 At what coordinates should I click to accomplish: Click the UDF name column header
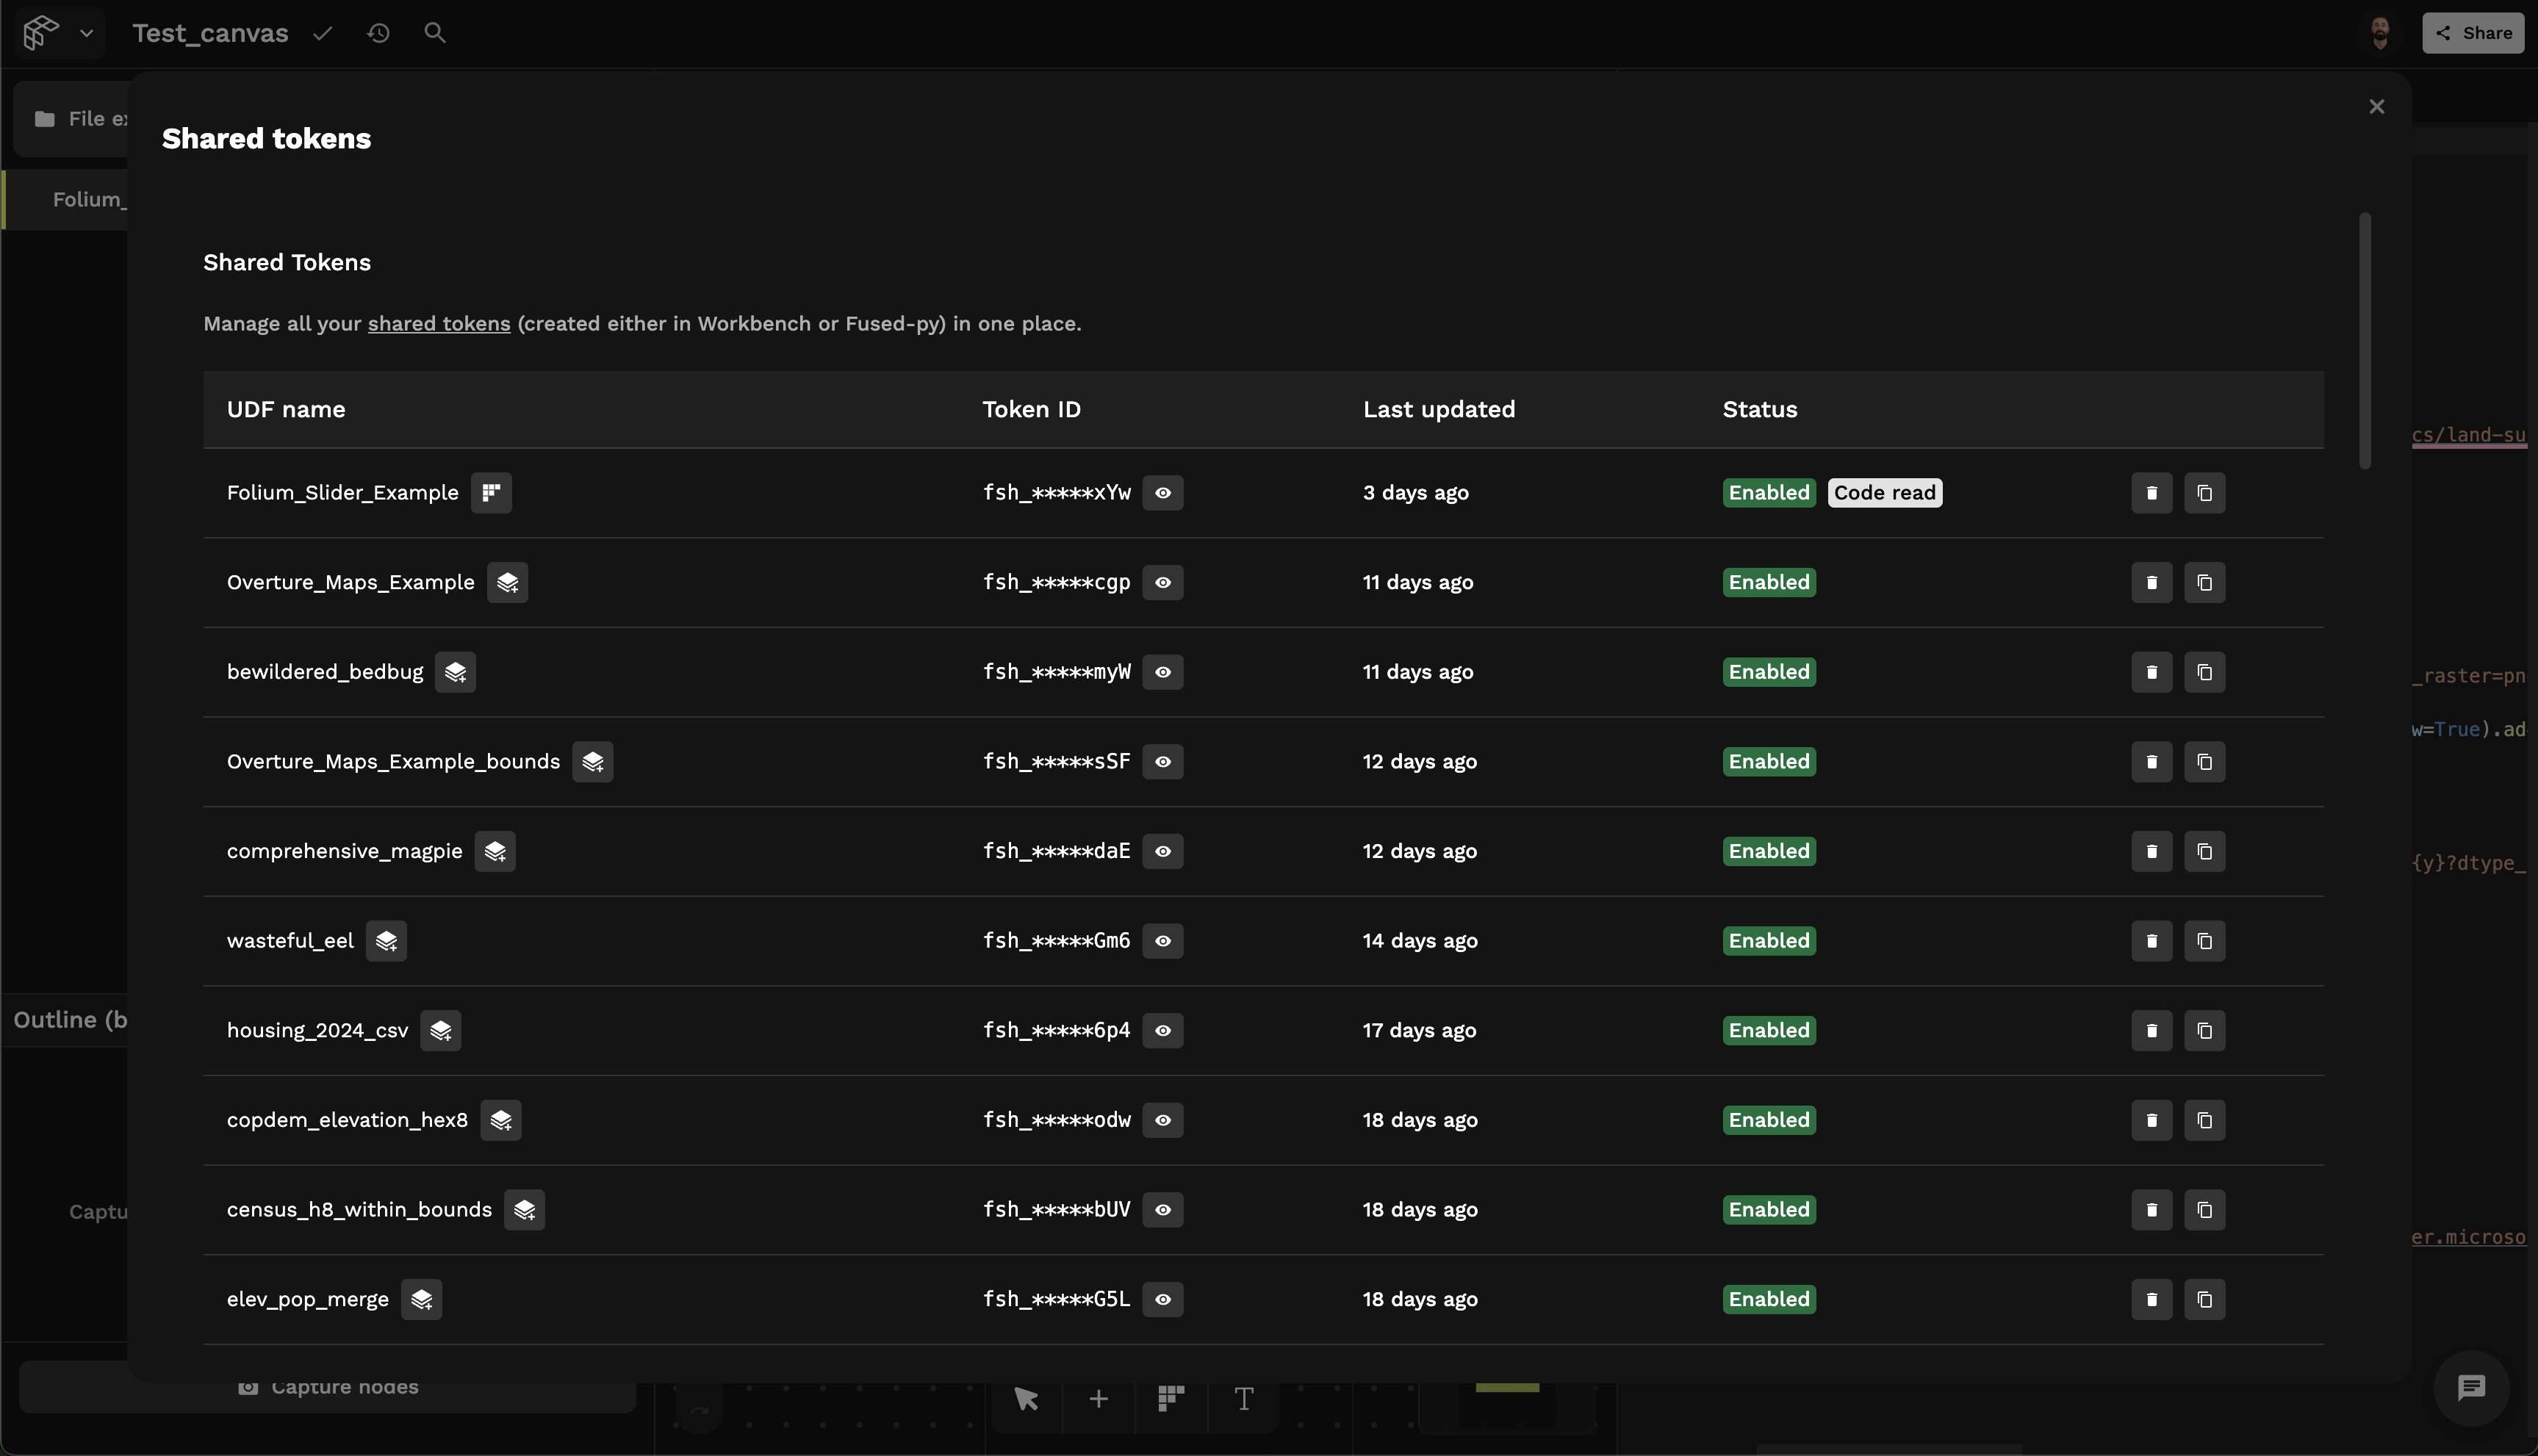click(286, 409)
